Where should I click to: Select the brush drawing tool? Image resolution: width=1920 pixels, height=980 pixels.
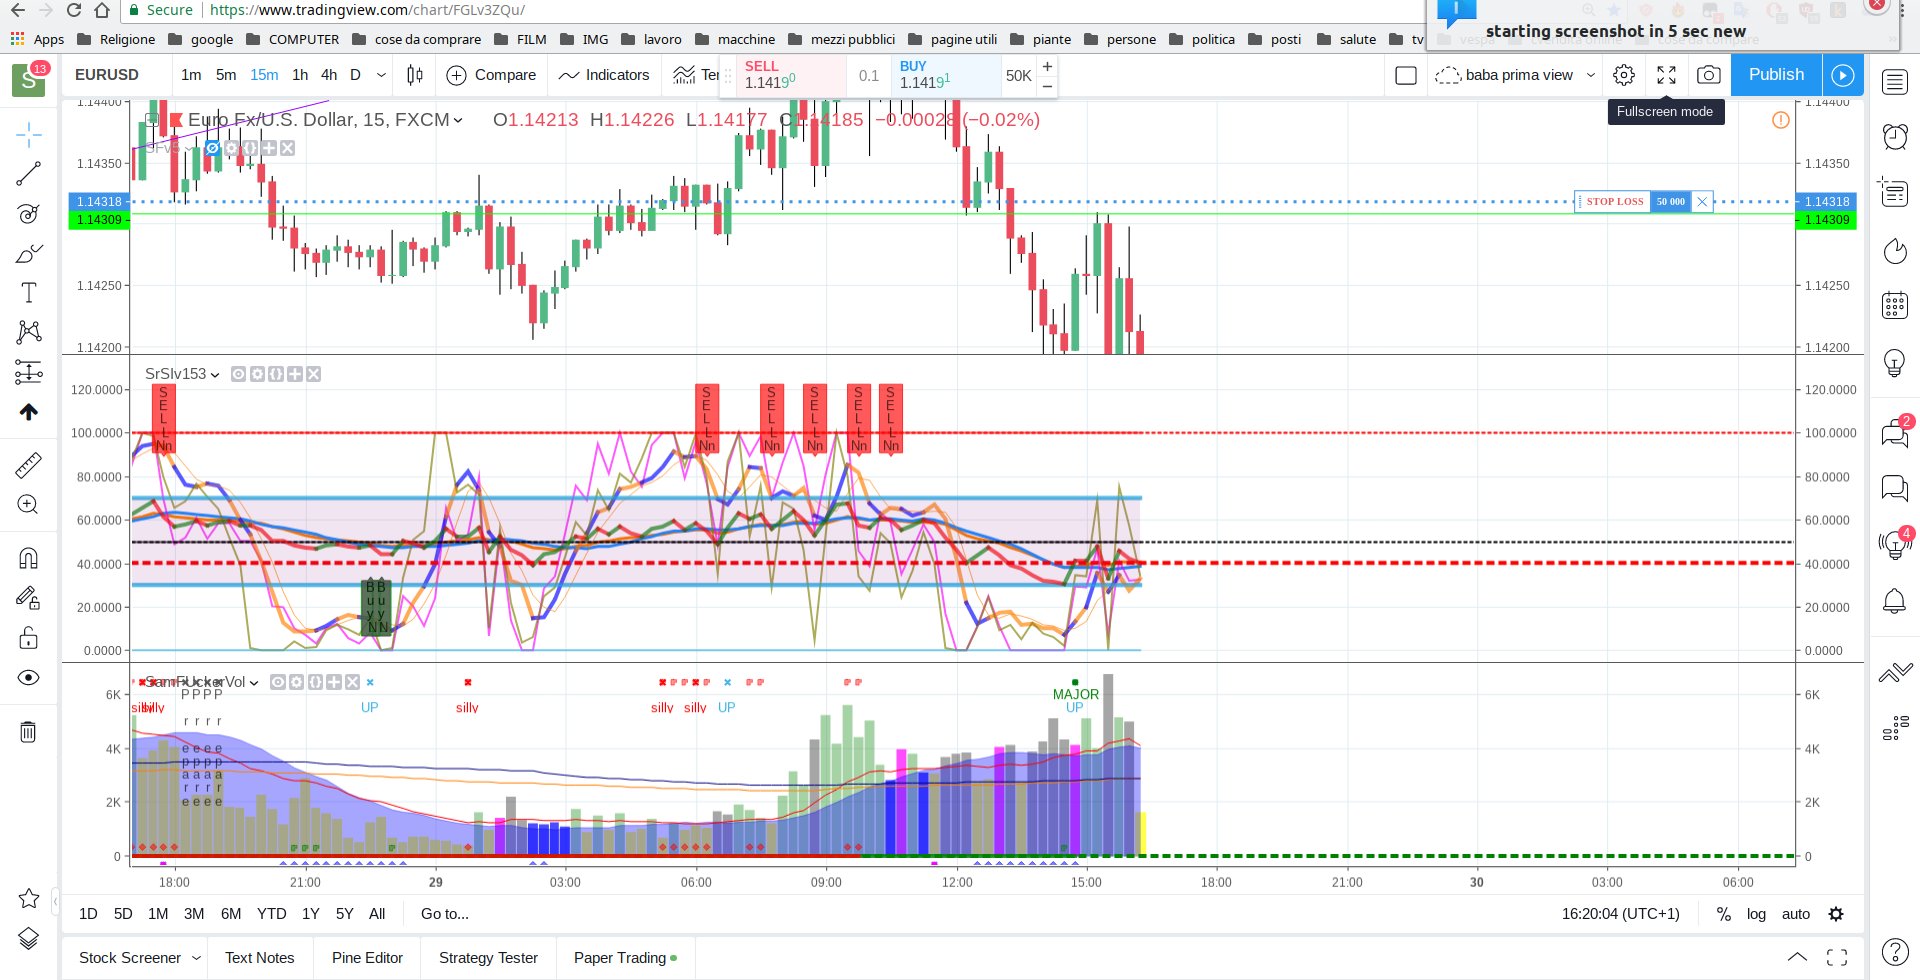coord(29,253)
